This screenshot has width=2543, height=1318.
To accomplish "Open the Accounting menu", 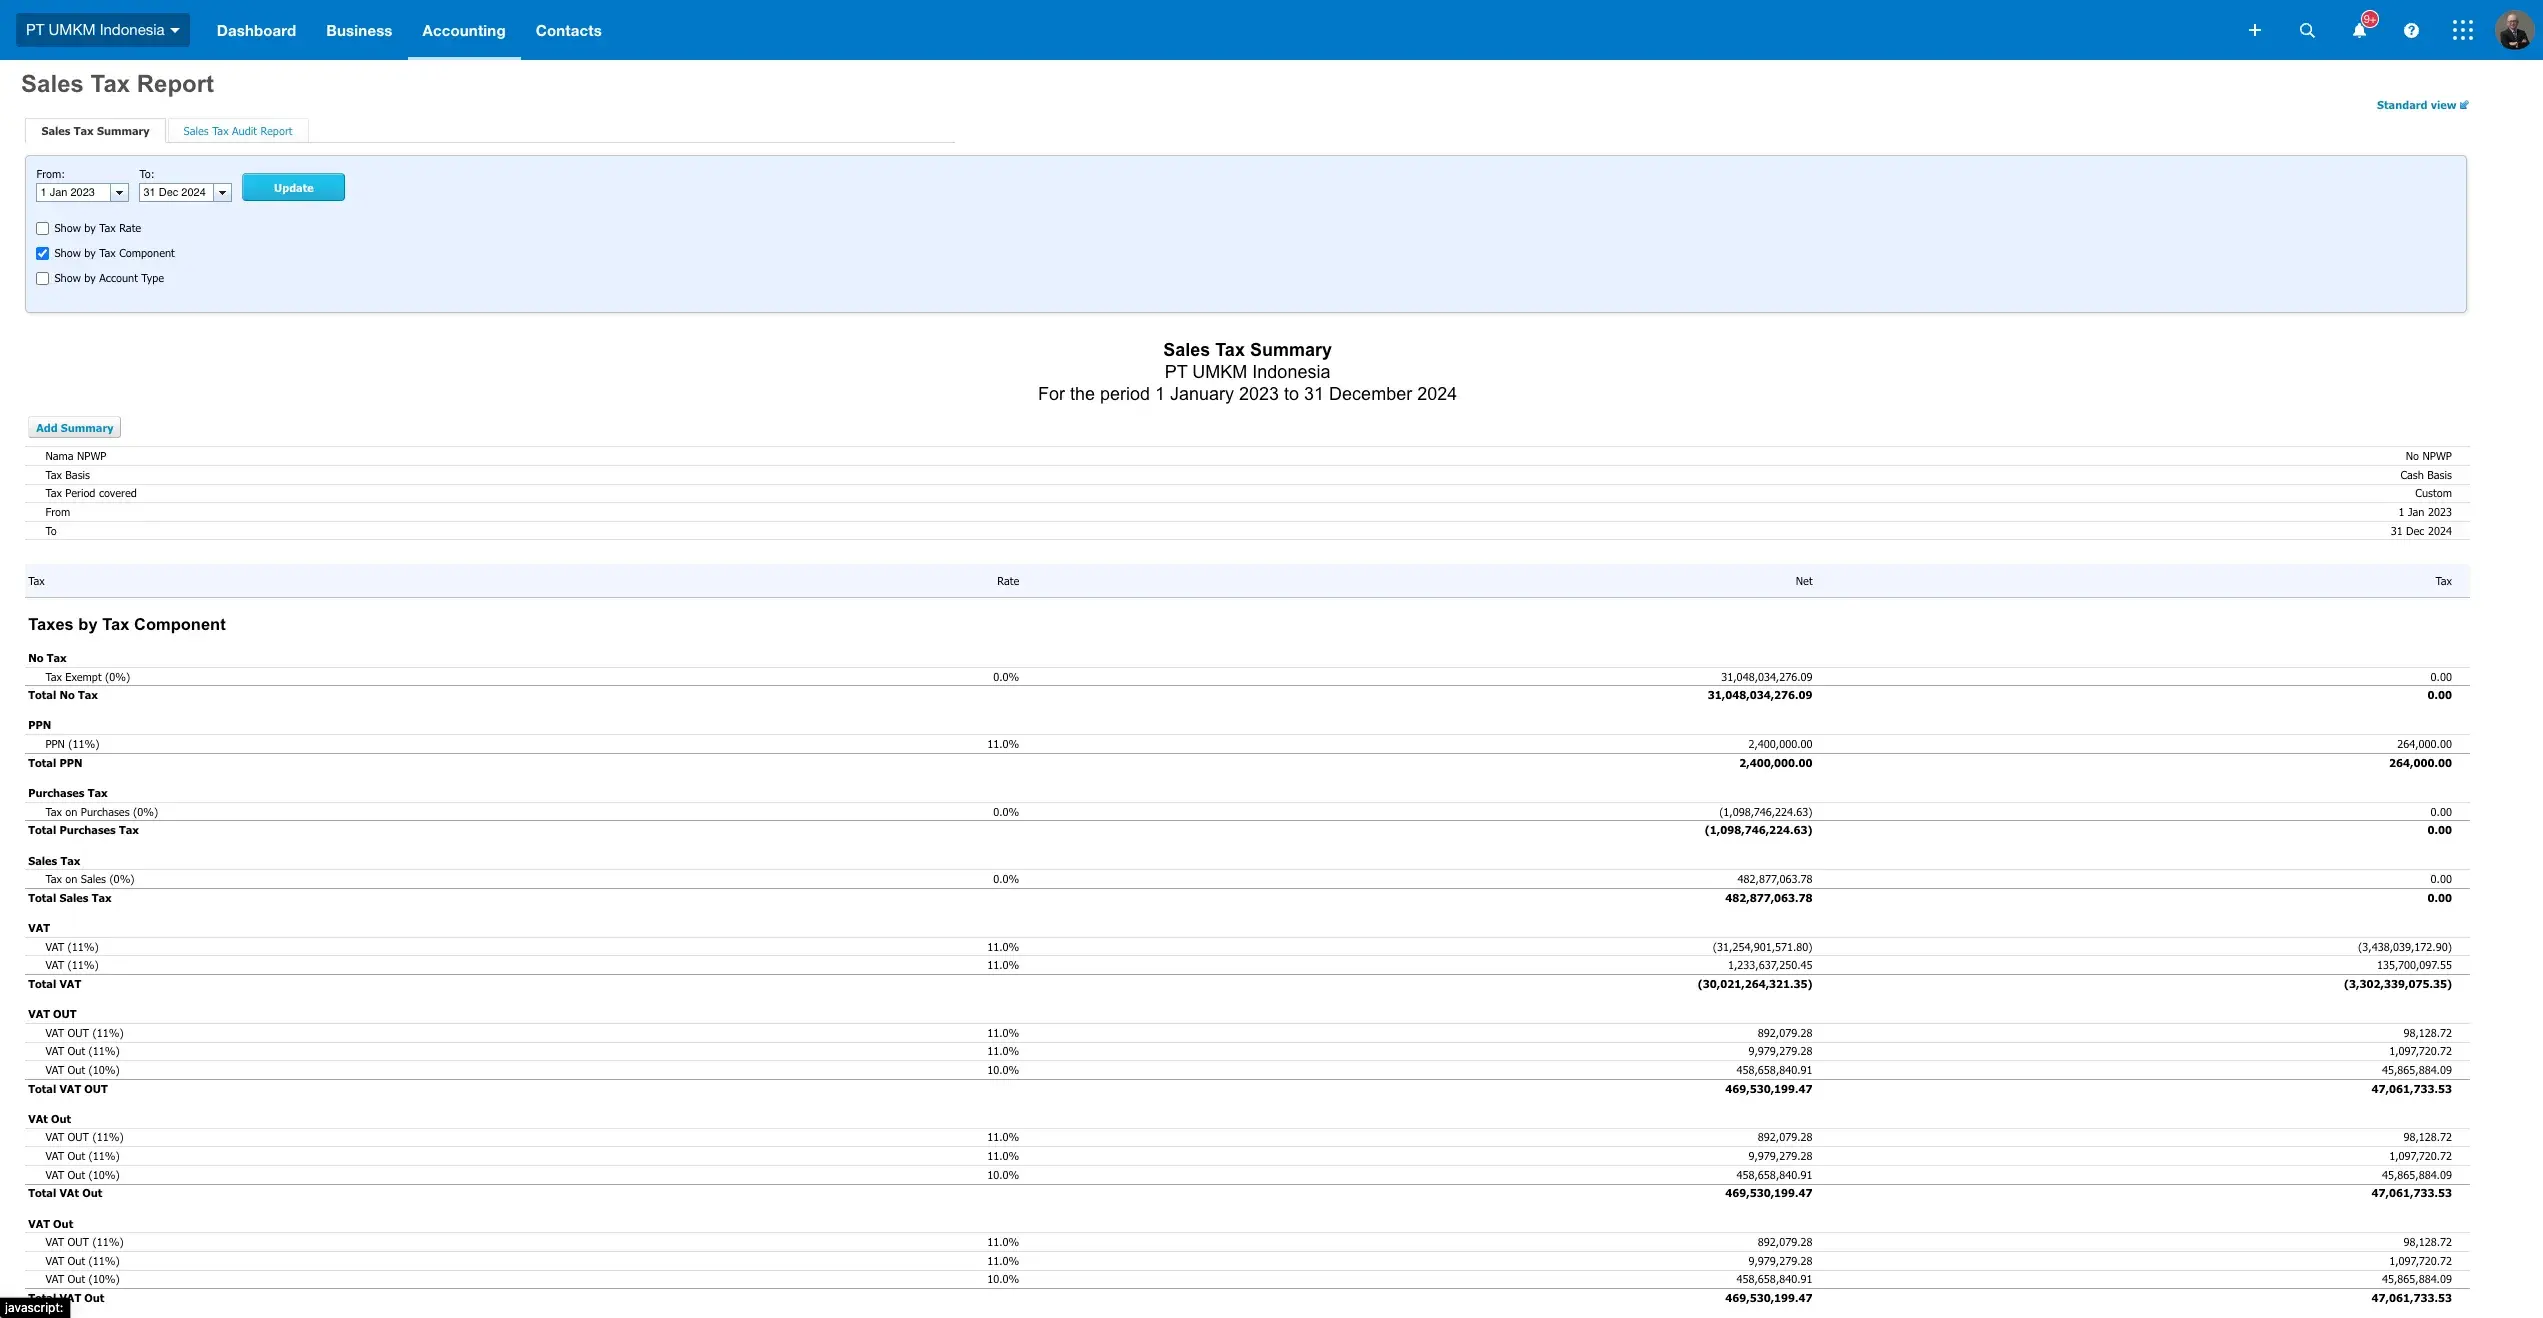I will [x=463, y=30].
